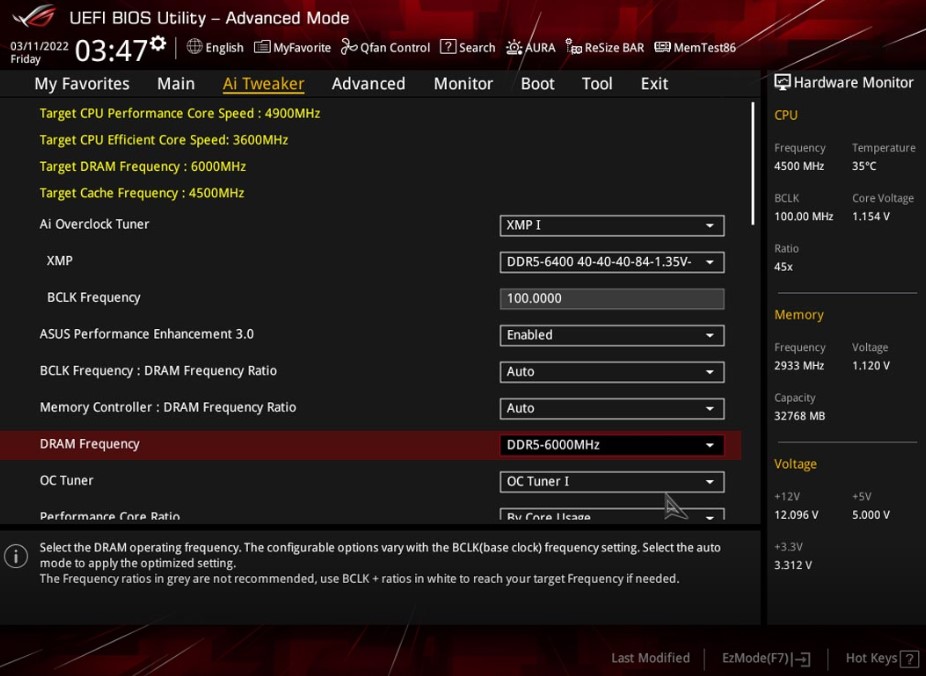Click the Core Voltage 1.154 V value
Screen dimensions: 926x676
pyautogui.click(x=870, y=216)
